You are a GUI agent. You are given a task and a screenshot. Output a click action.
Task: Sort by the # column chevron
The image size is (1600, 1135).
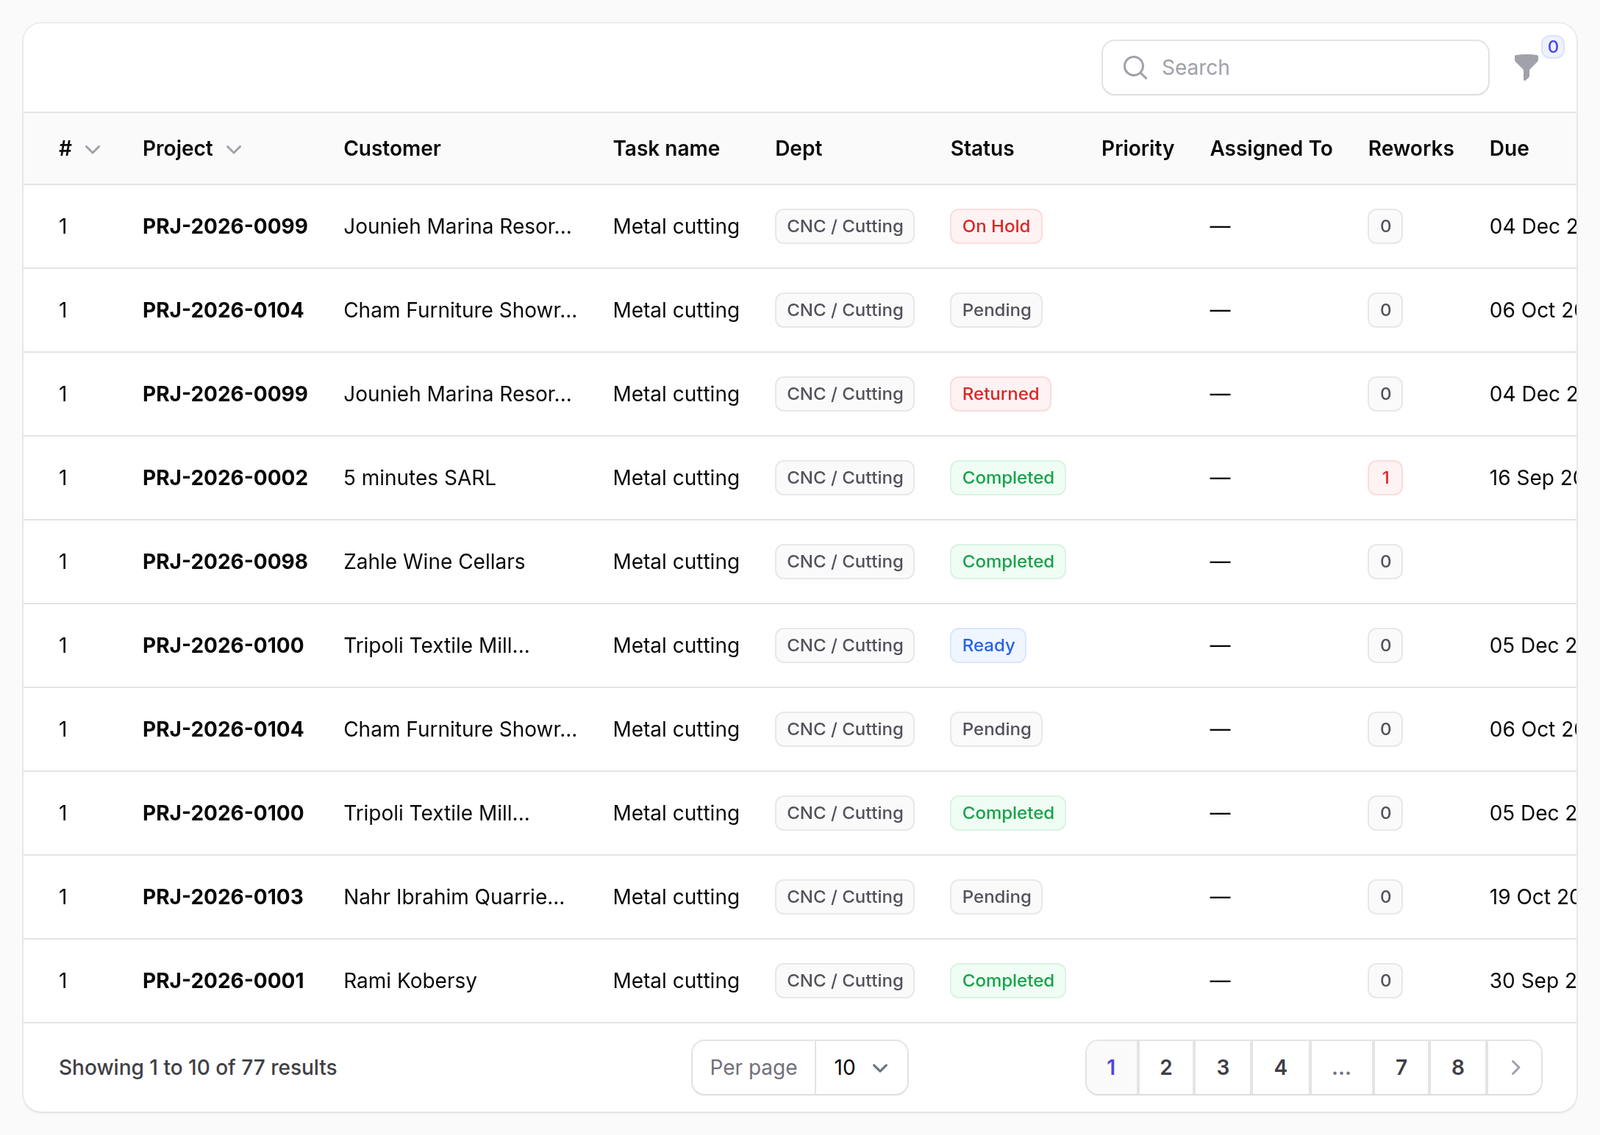tap(93, 149)
